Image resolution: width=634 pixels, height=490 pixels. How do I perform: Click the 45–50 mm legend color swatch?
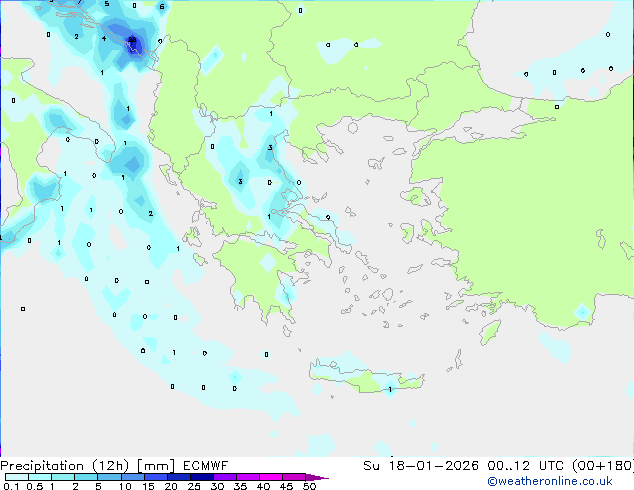pyautogui.click(x=294, y=477)
